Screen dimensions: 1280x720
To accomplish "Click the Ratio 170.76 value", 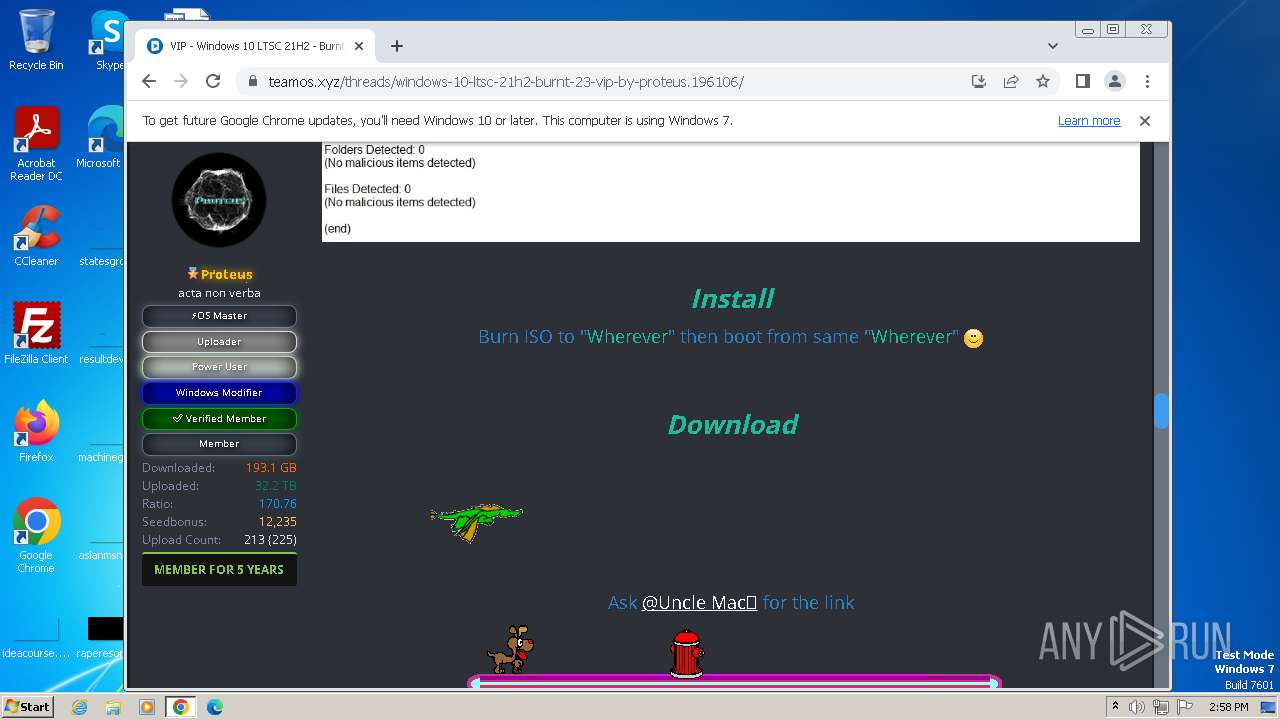I will [277, 504].
